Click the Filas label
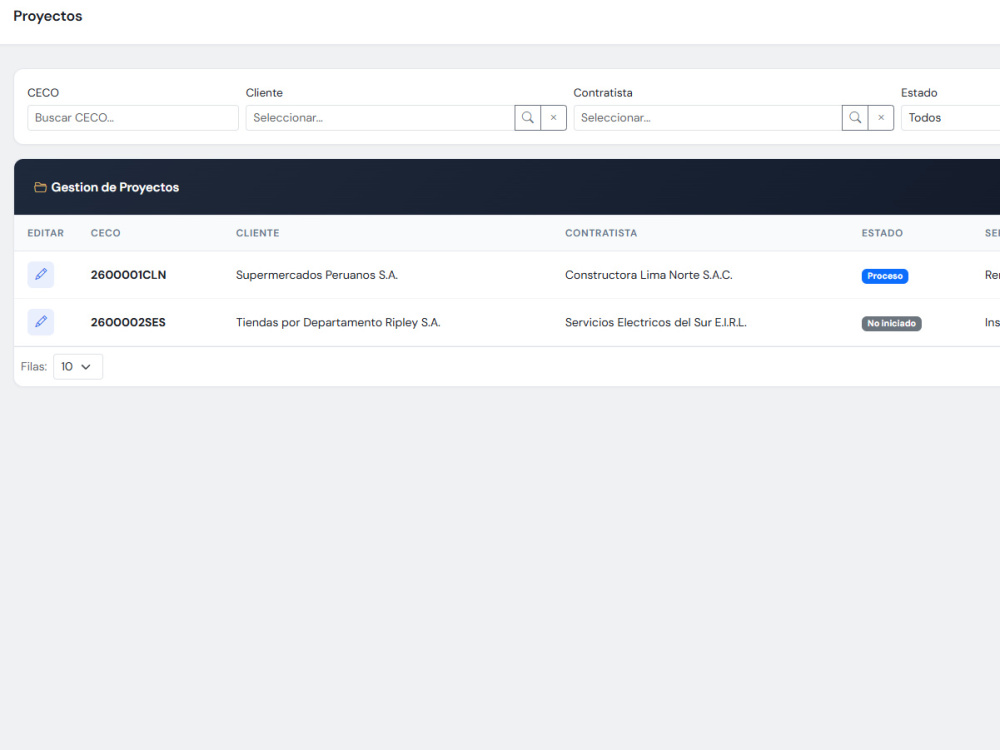This screenshot has width=1000, height=750. pos(34,367)
